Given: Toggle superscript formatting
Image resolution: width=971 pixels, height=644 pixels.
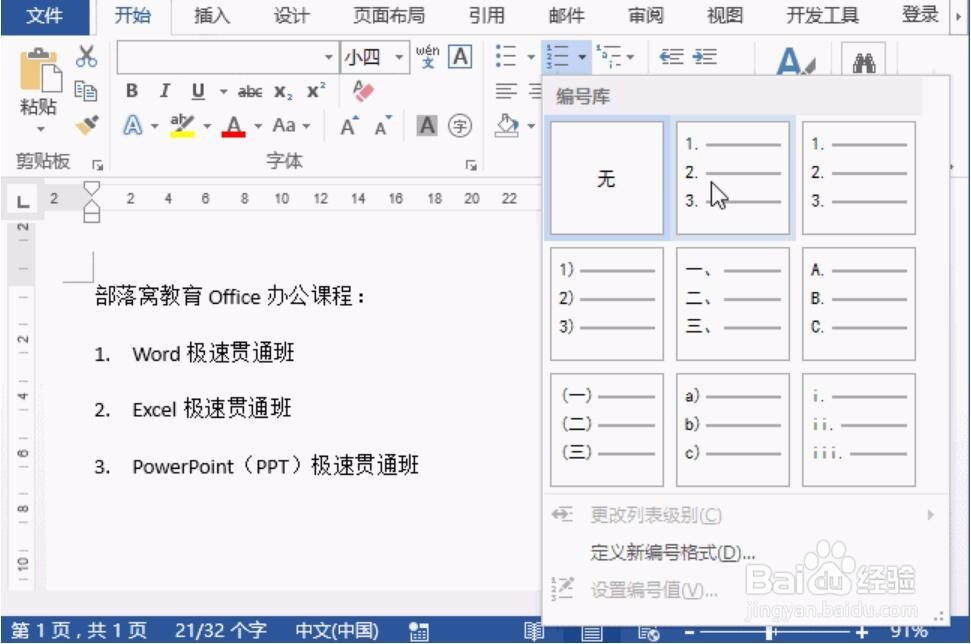Looking at the screenshot, I should (x=316, y=90).
